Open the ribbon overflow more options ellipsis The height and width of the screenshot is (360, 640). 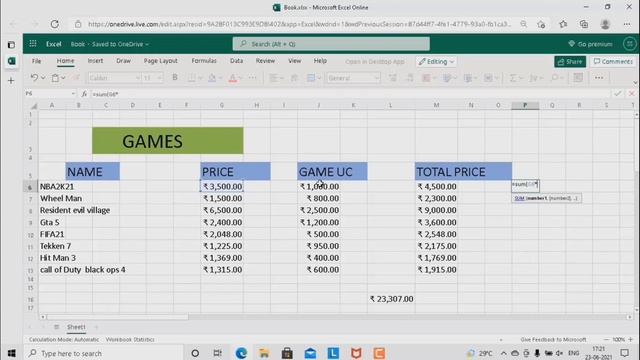click(599, 78)
